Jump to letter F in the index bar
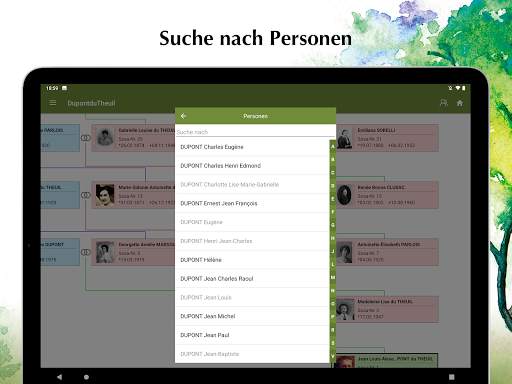The width and height of the screenshot is (512, 384). coord(333,212)
